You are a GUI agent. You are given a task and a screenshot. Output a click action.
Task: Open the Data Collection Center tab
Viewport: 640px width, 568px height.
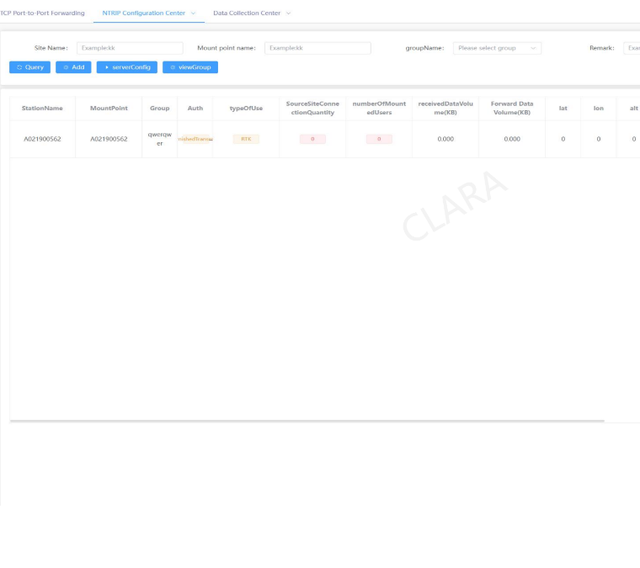[247, 13]
